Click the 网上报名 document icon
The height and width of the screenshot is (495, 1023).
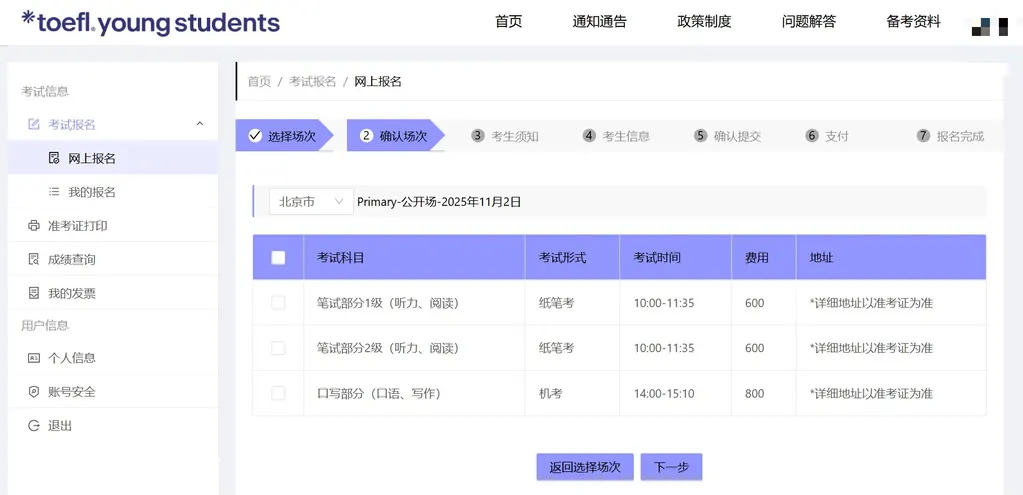click(x=54, y=158)
